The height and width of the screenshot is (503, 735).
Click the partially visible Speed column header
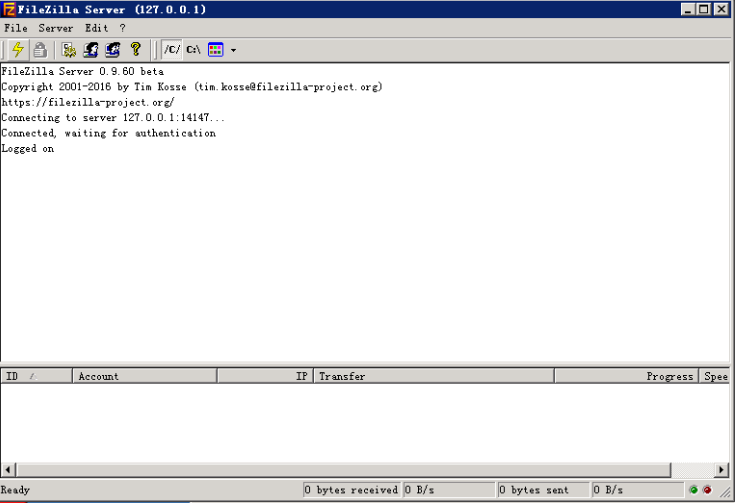(714, 376)
